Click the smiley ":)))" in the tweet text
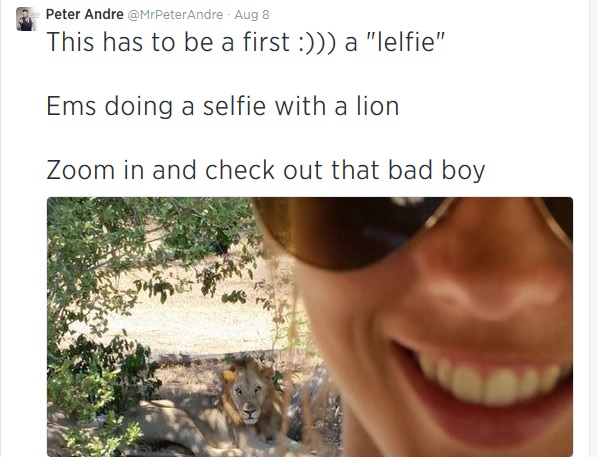This screenshot has width=598, height=457. [317, 42]
